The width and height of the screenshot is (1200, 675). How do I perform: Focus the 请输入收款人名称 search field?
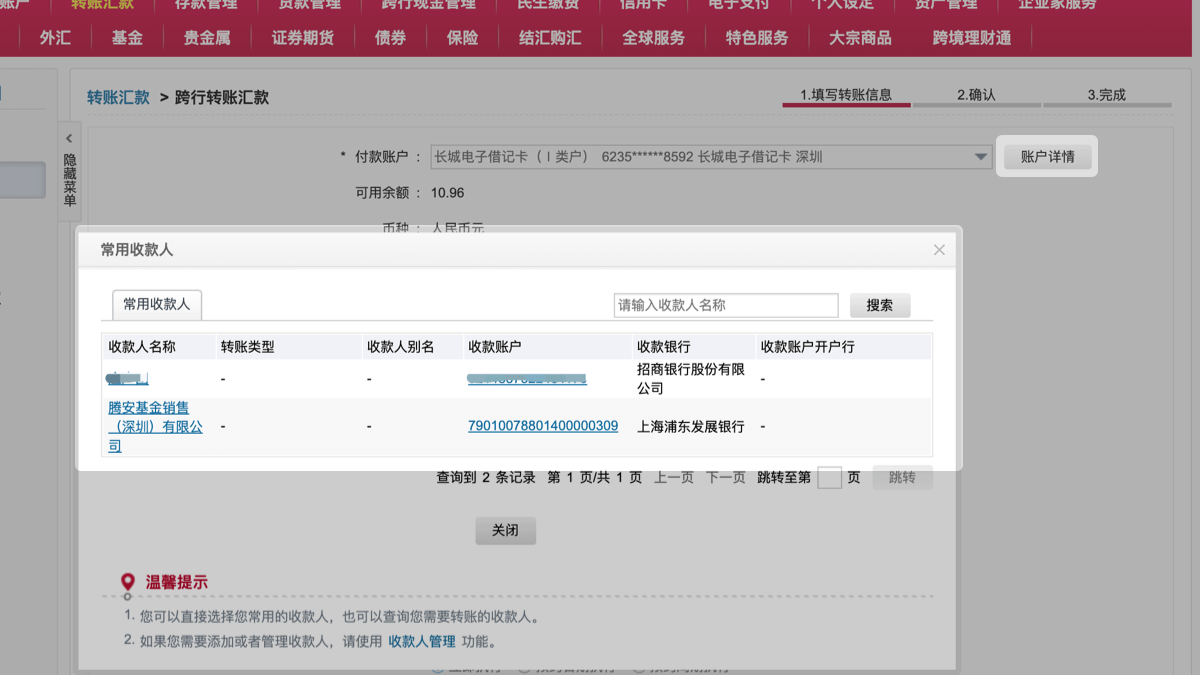[726, 305]
